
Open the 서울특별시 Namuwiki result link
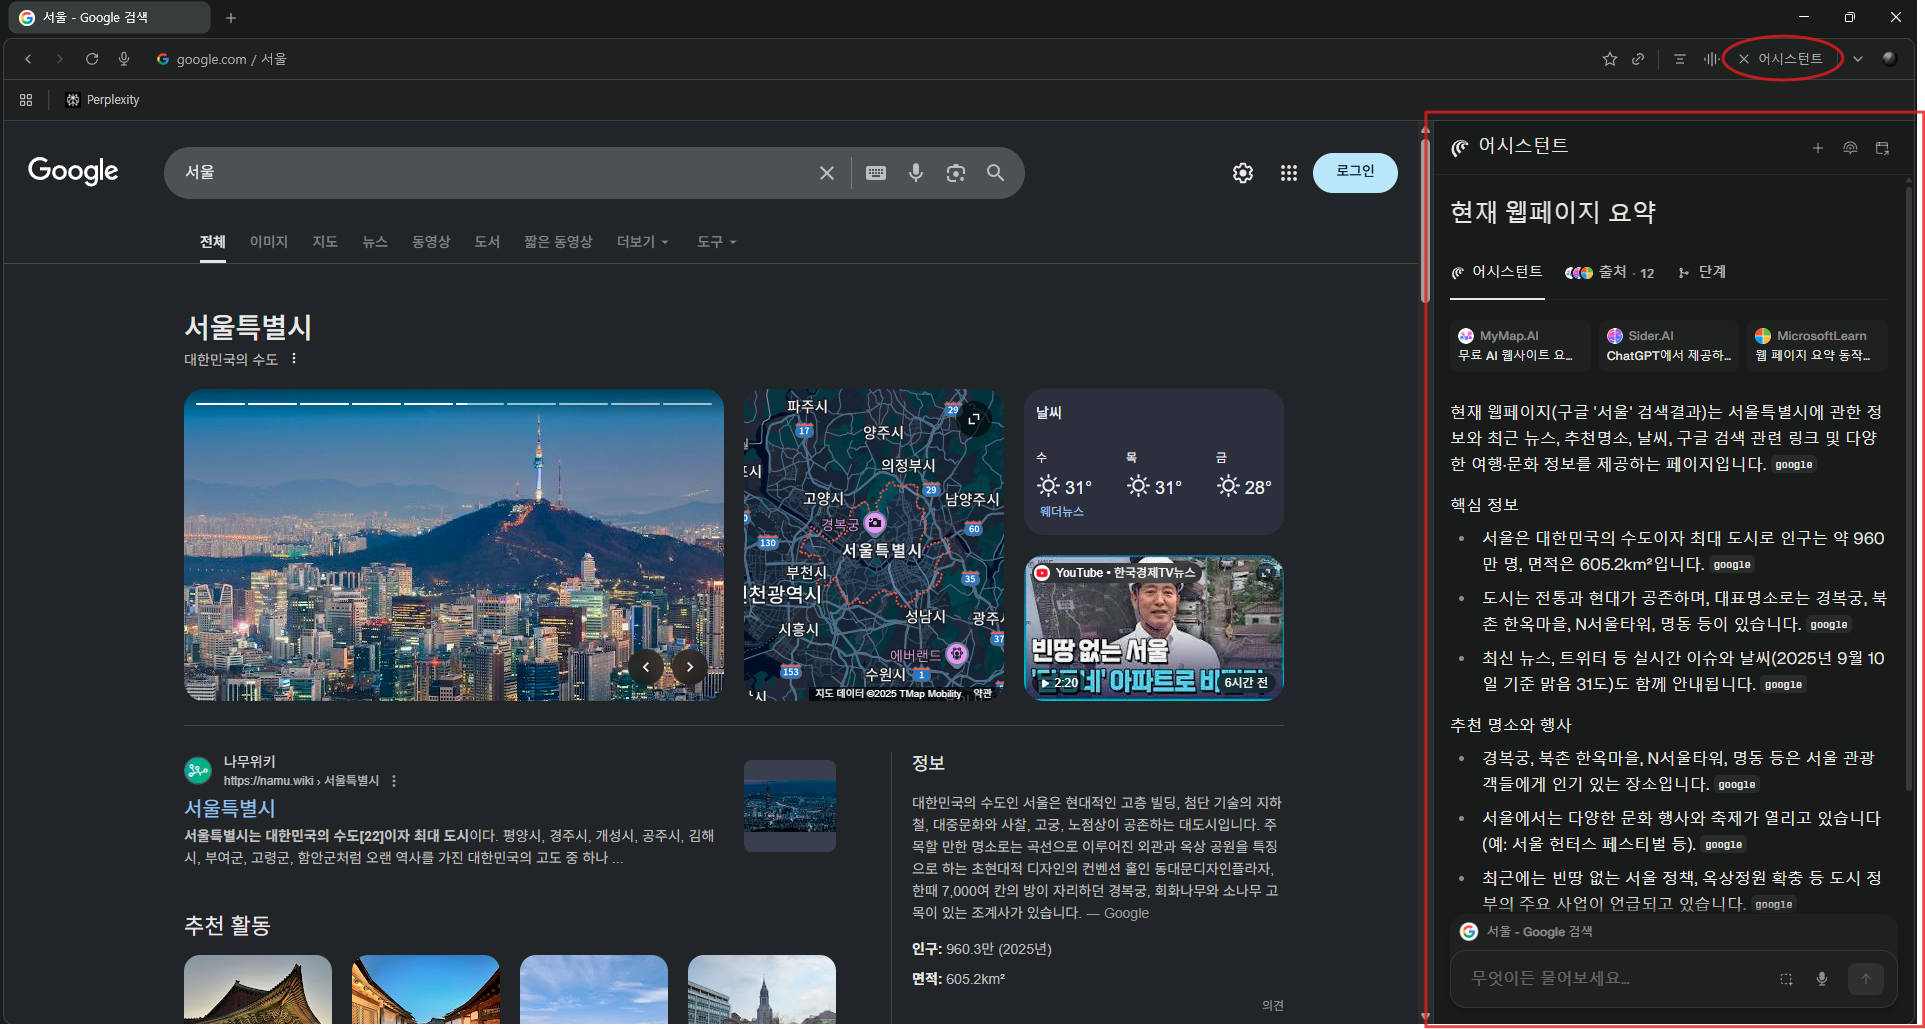pyautogui.click(x=230, y=808)
